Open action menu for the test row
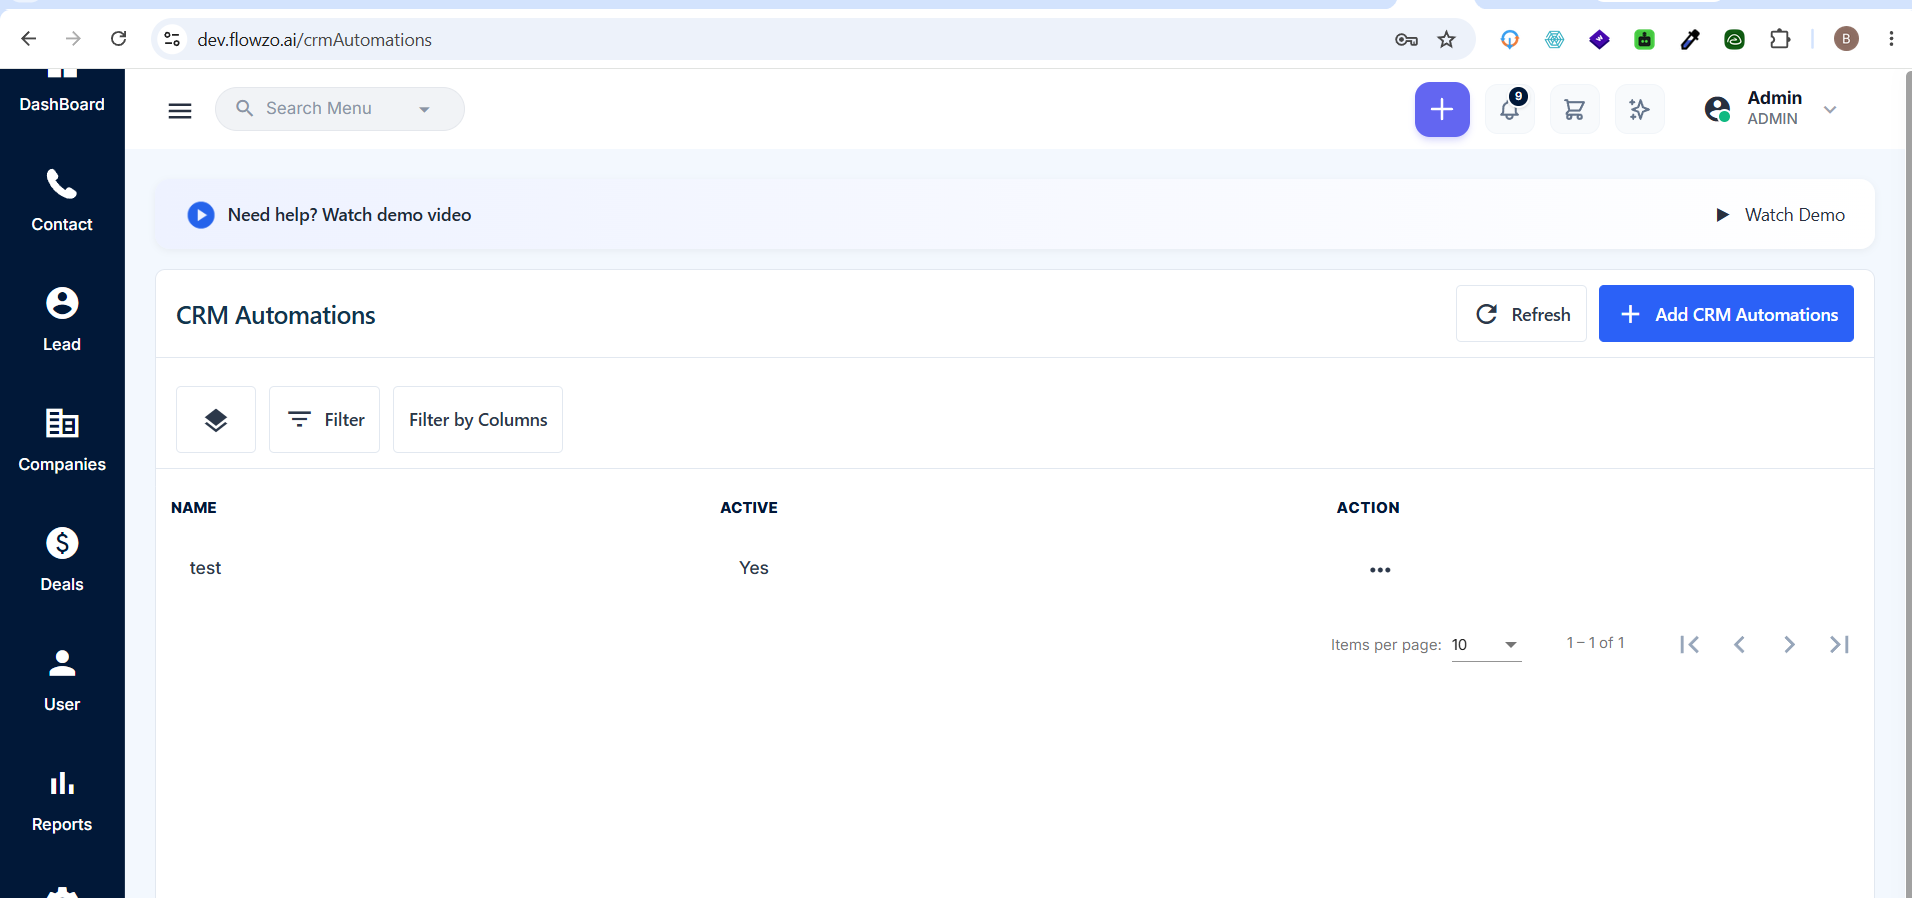The image size is (1912, 898). 1380,570
